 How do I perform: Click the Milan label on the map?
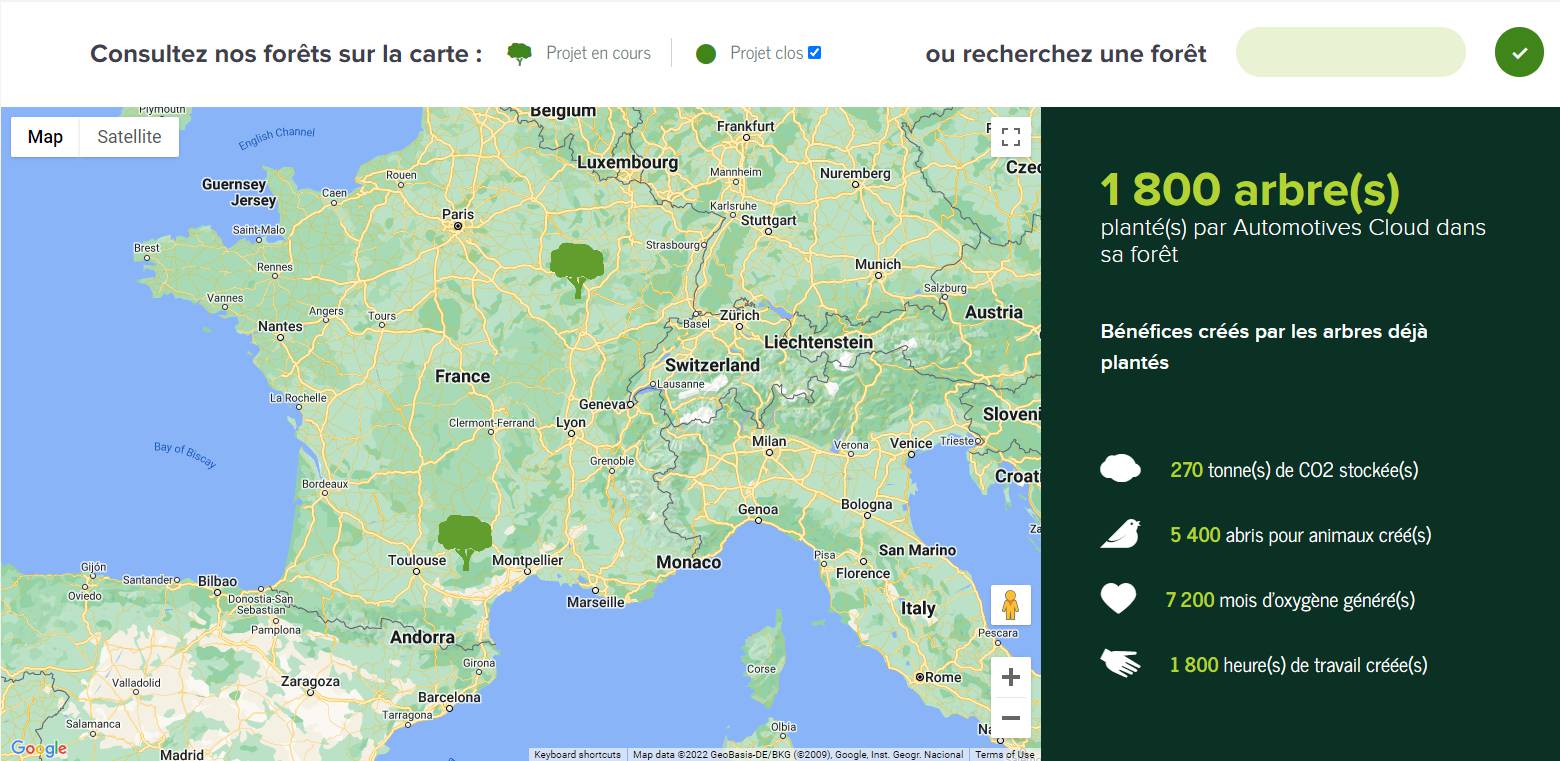click(x=769, y=441)
